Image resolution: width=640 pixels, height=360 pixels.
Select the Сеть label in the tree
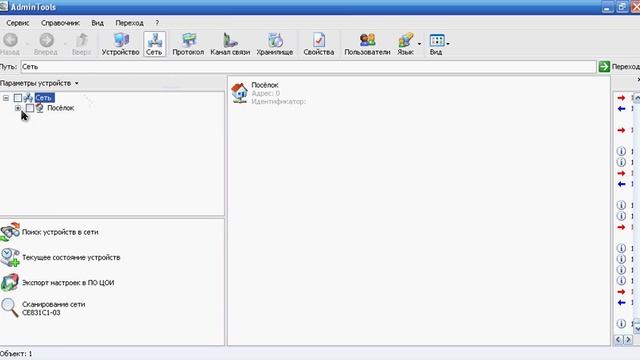click(x=44, y=98)
